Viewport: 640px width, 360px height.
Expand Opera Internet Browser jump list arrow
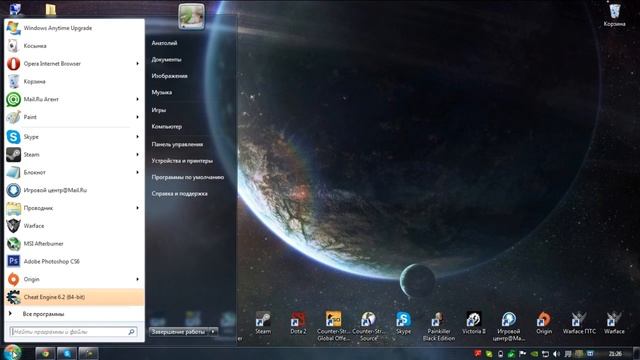(138, 64)
